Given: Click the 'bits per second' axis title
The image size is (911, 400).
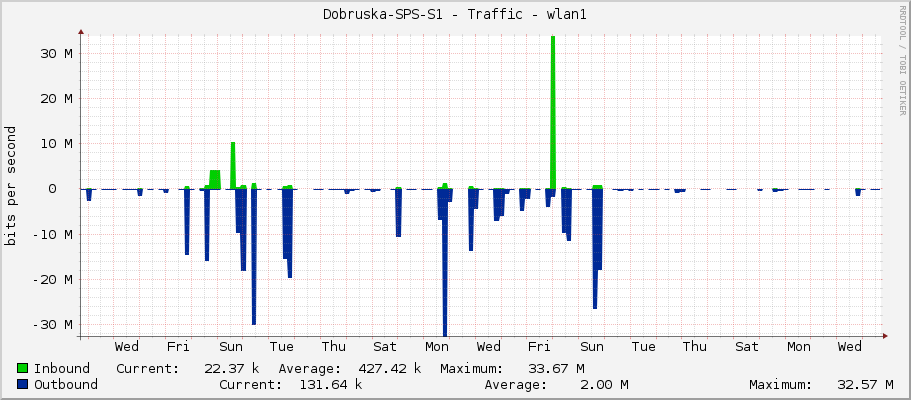Looking at the screenshot, I should [10, 186].
